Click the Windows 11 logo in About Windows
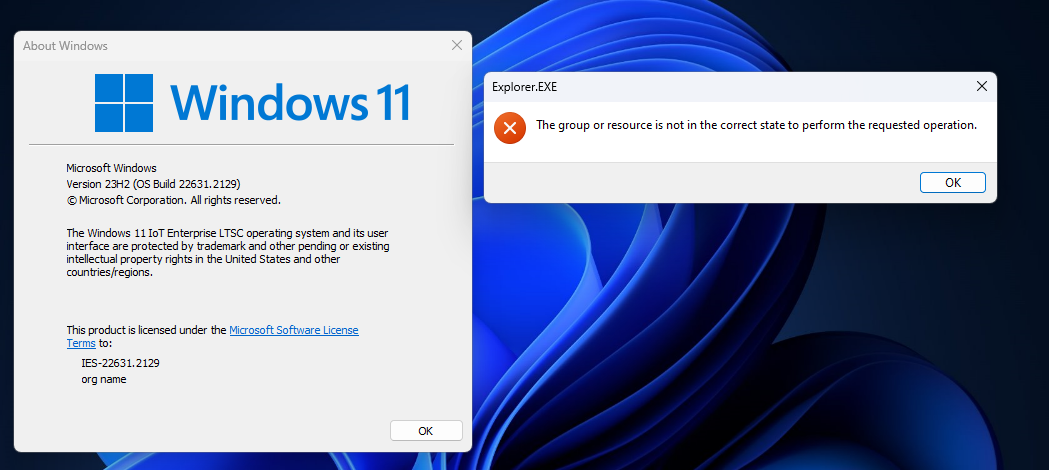Viewport: 1049px width, 470px height. [252, 103]
